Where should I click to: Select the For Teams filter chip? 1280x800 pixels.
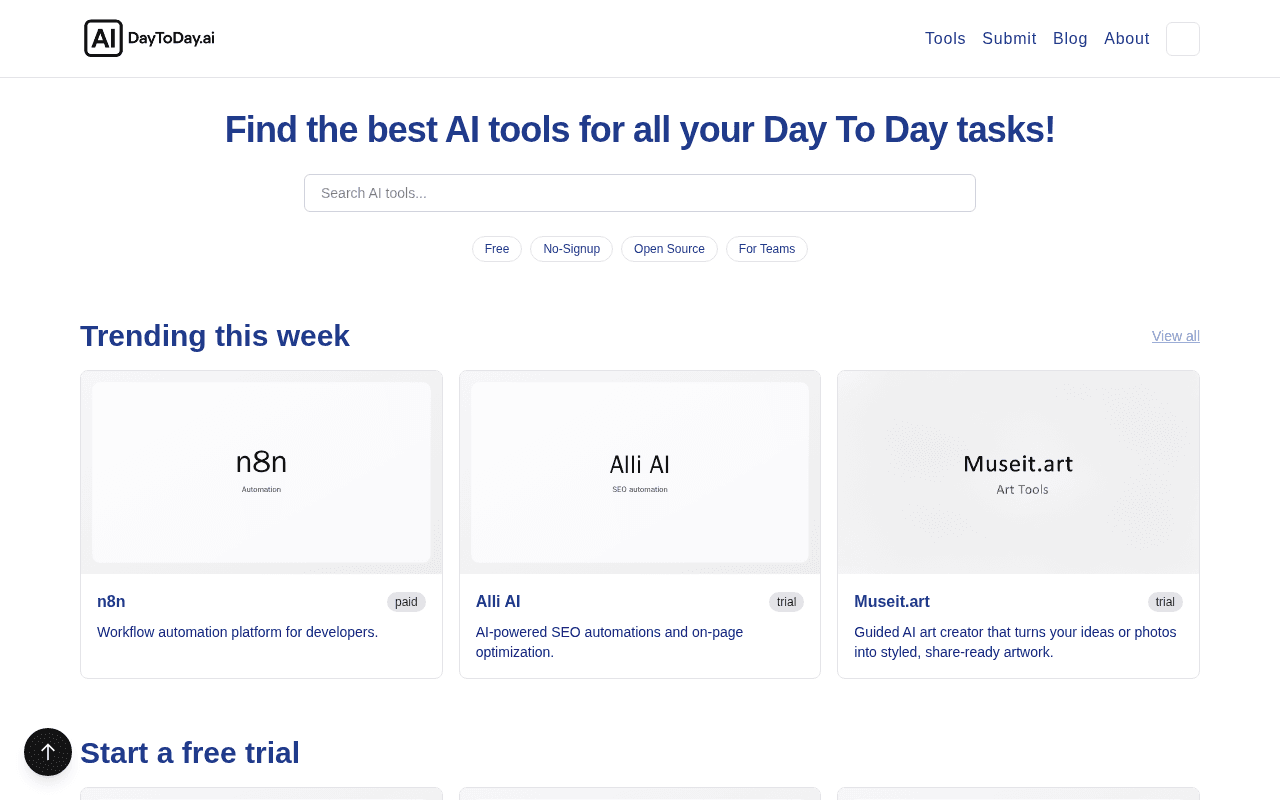pyautogui.click(x=767, y=249)
